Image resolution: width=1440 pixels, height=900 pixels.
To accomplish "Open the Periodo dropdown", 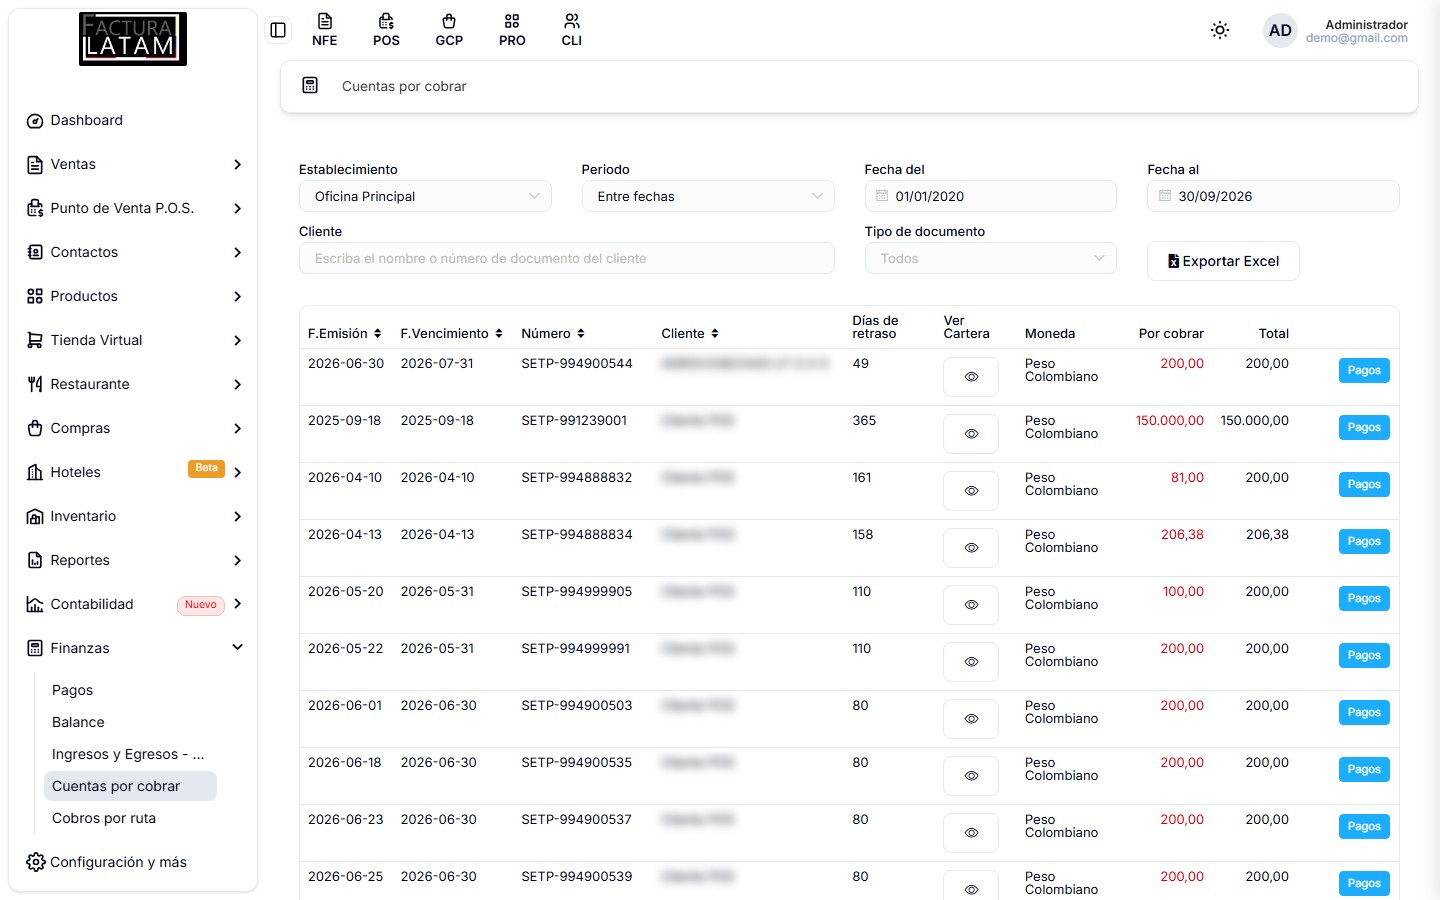I will tap(708, 196).
